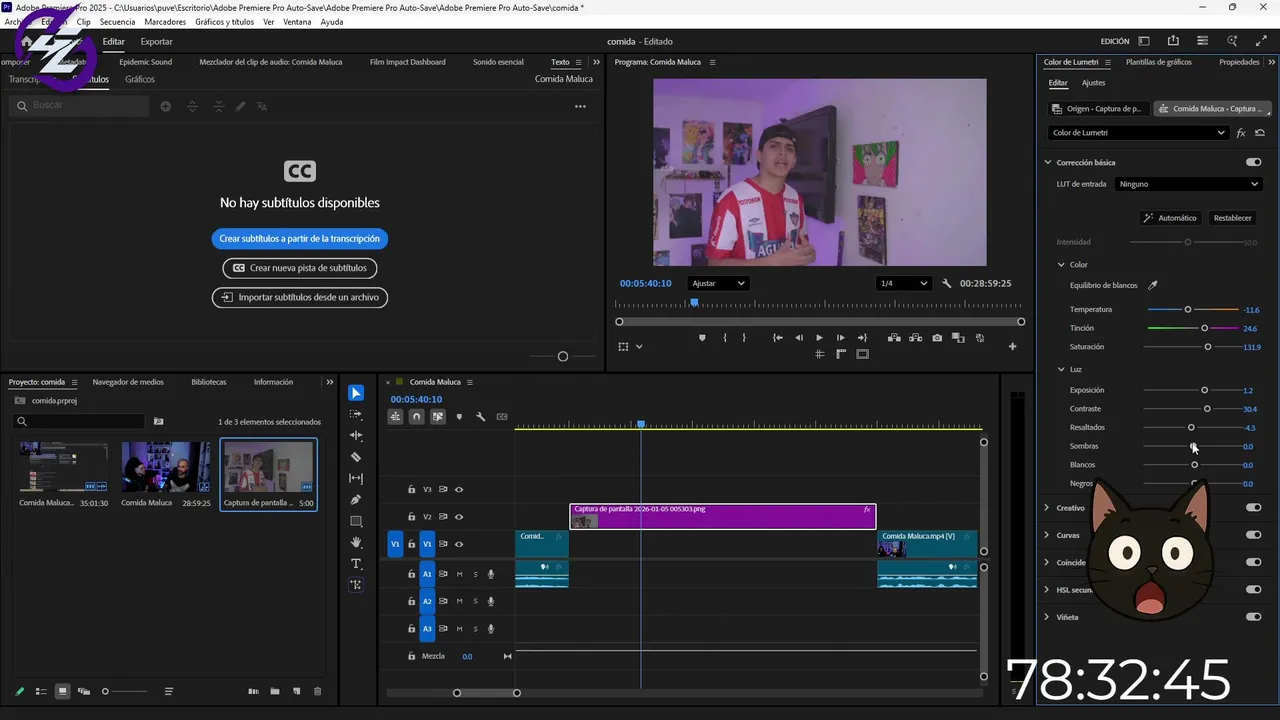Select the Razor tool
The height and width of the screenshot is (720, 1280).
356,457
